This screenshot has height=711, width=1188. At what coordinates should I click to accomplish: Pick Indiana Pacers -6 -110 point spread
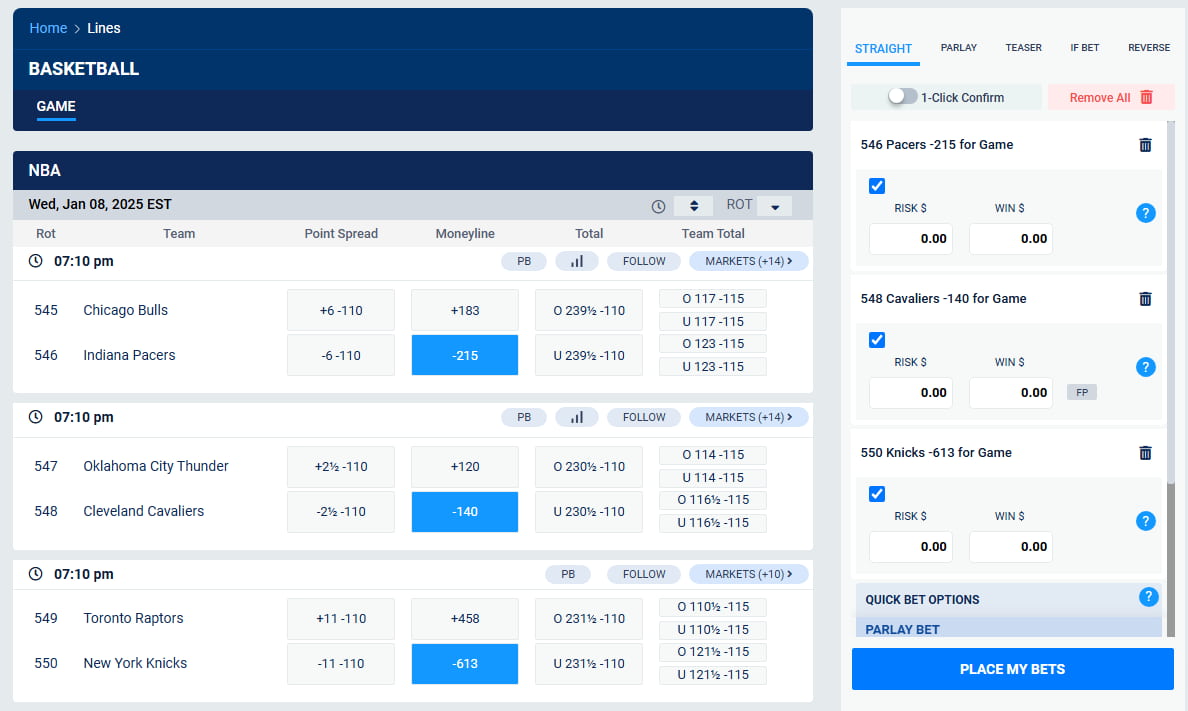[x=341, y=356]
